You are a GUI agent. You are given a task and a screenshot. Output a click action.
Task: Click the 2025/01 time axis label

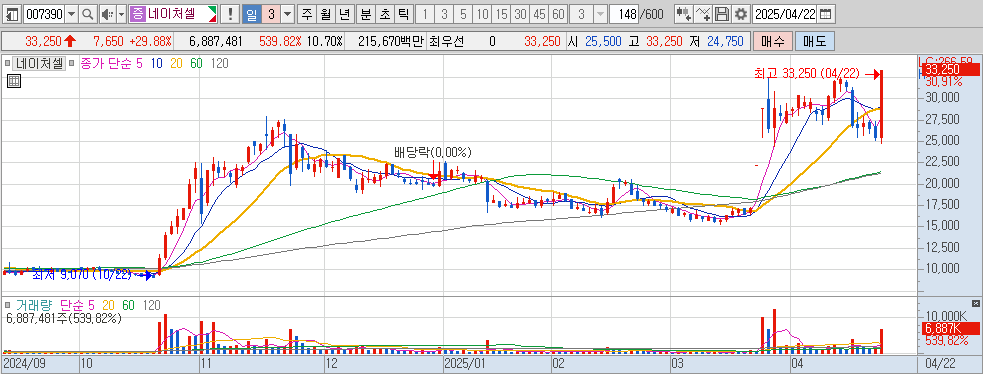pos(465,363)
